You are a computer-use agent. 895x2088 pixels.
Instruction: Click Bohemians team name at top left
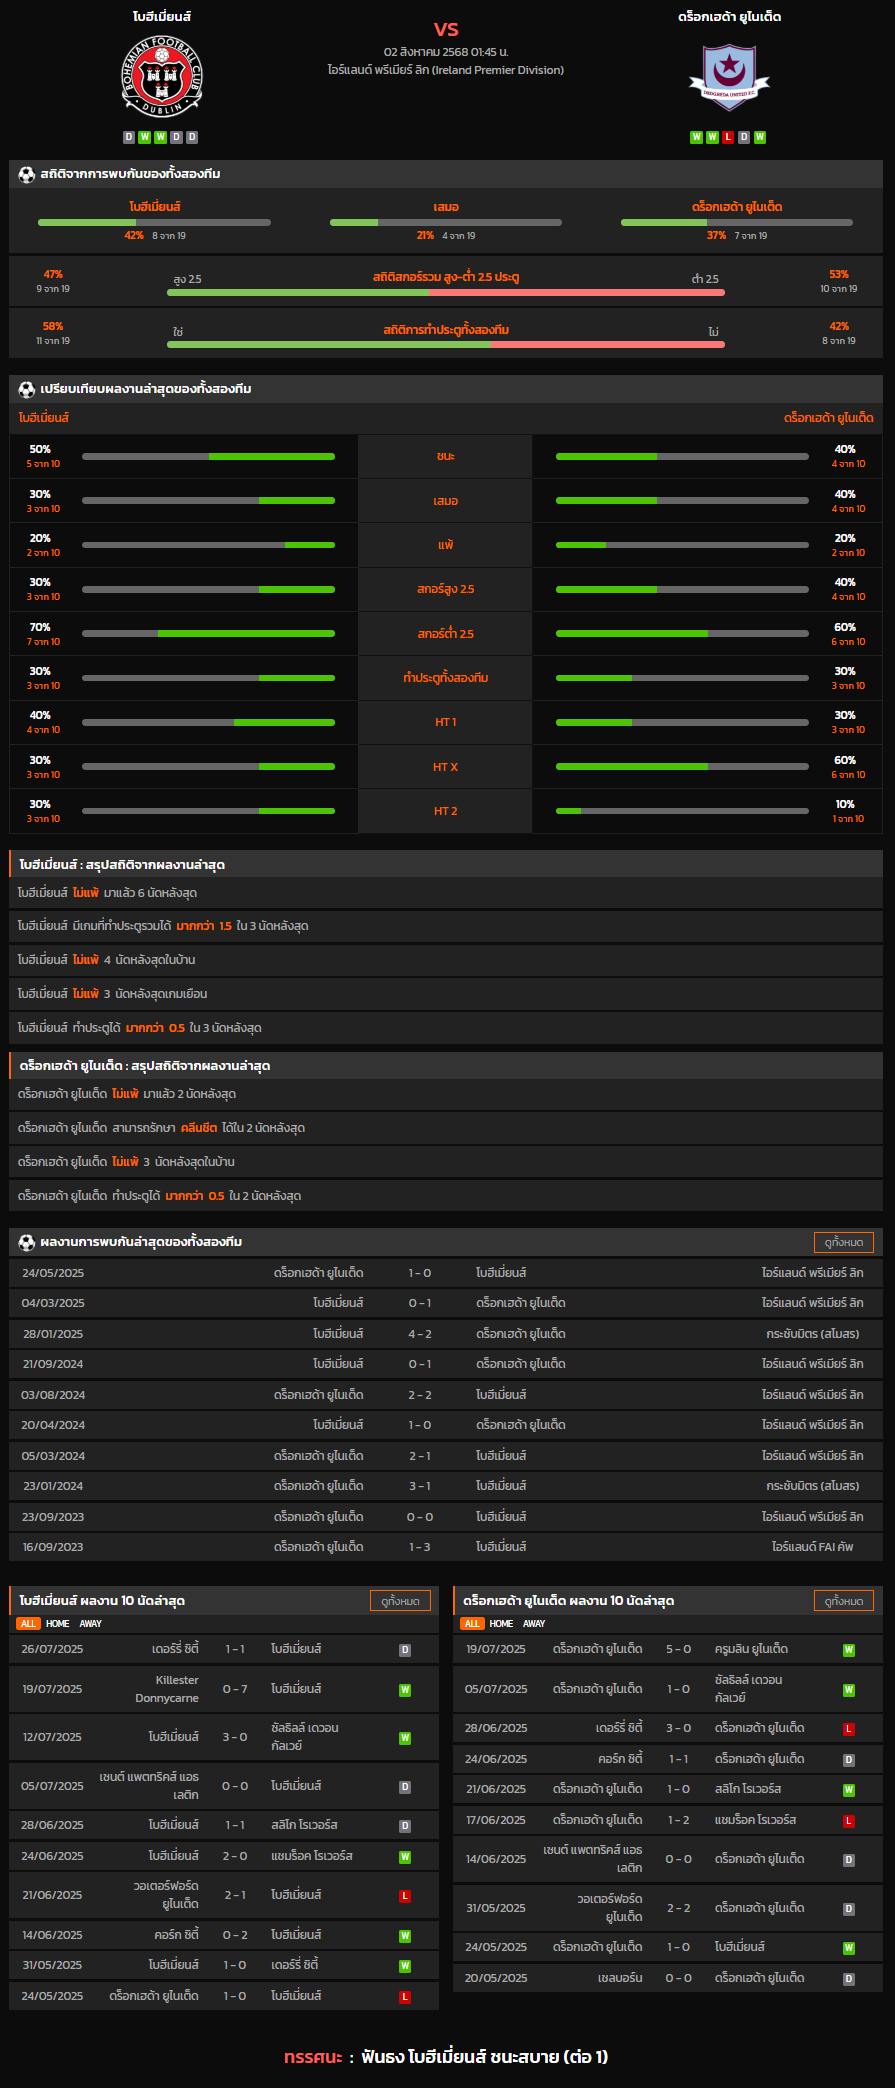(x=162, y=17)
